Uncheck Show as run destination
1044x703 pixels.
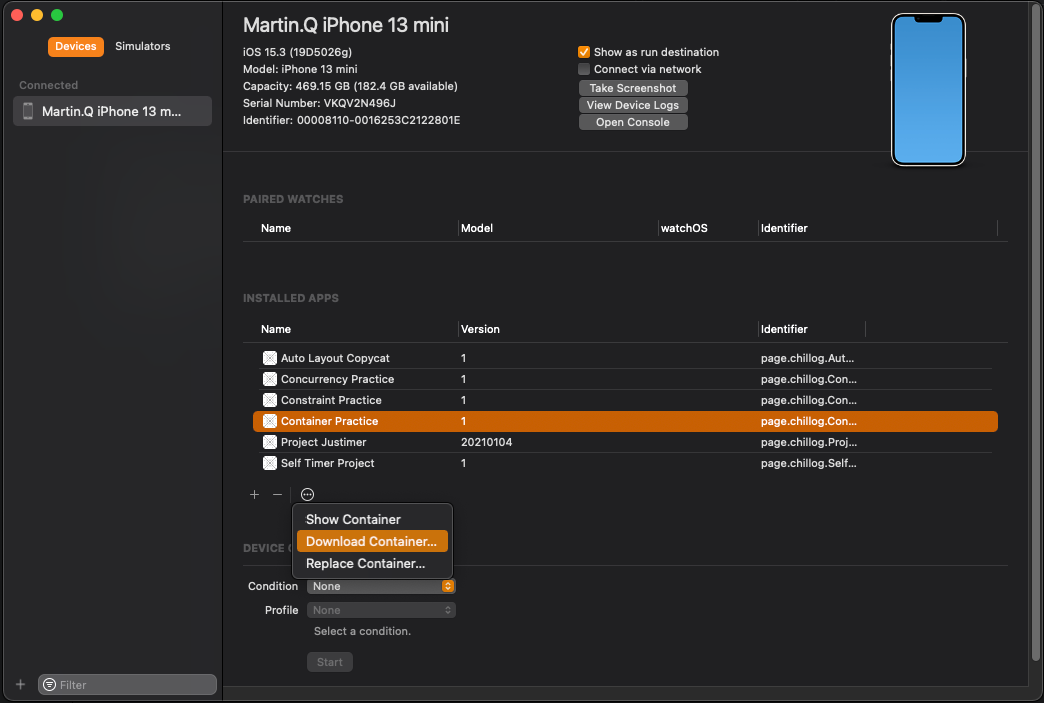tap(584, 52)
